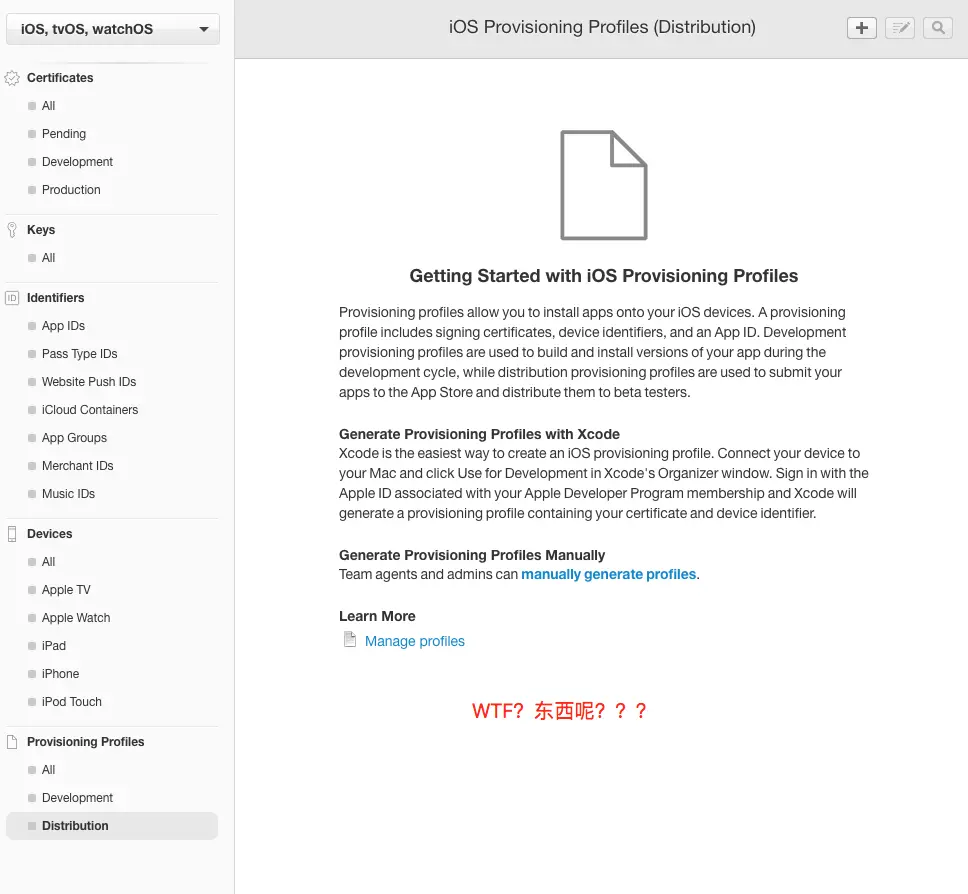Click the Keys section key icon
Image resolution: width=968 pixels, height=894 pixels.
[12, 230]
